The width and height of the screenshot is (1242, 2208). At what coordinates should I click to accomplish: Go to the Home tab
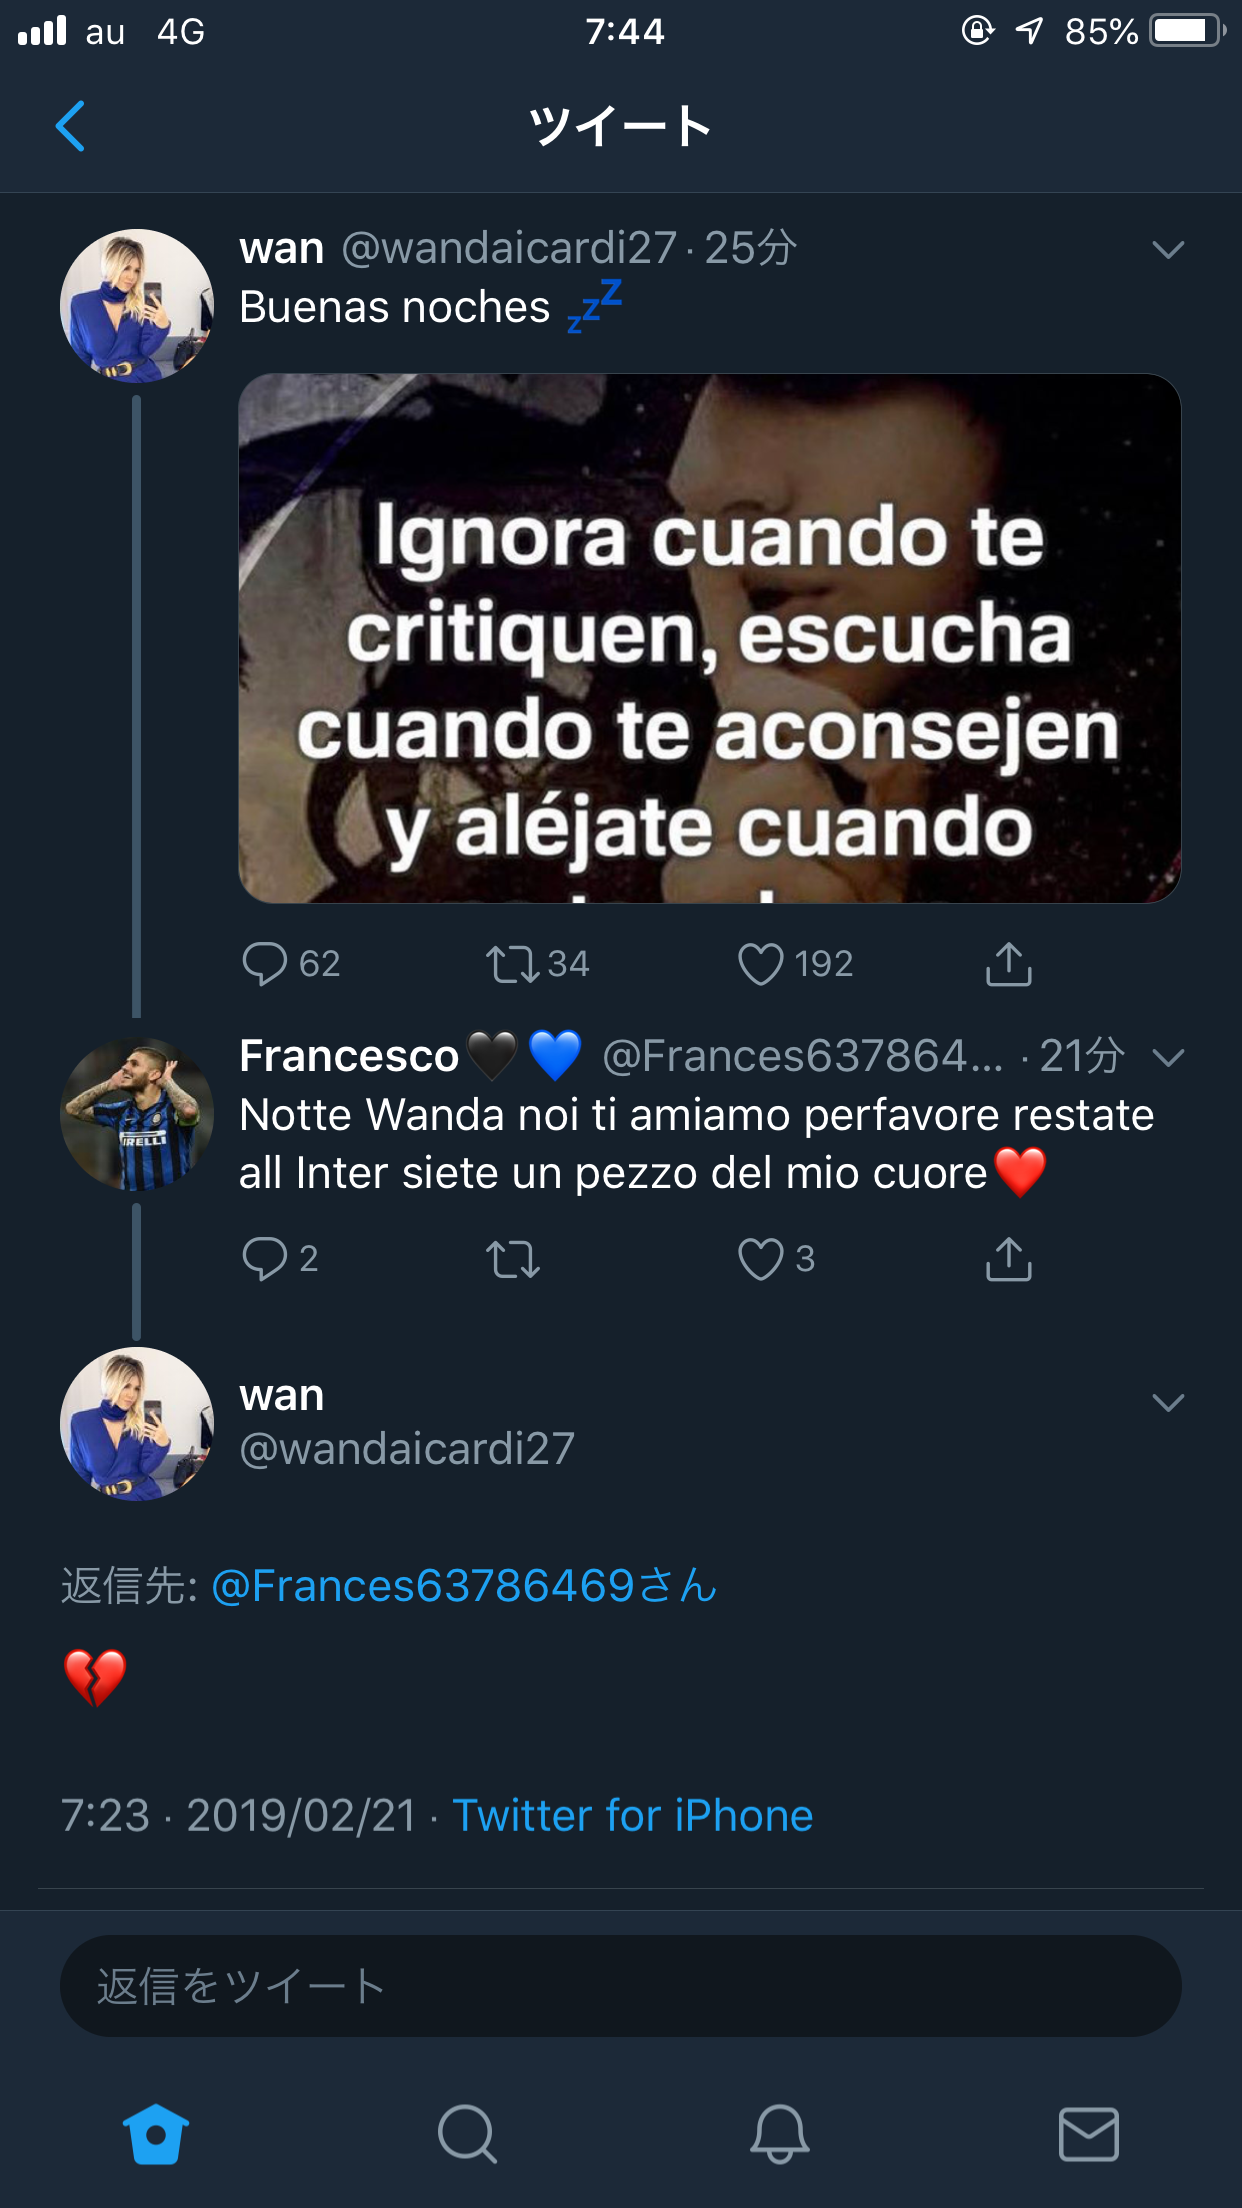156,2134
